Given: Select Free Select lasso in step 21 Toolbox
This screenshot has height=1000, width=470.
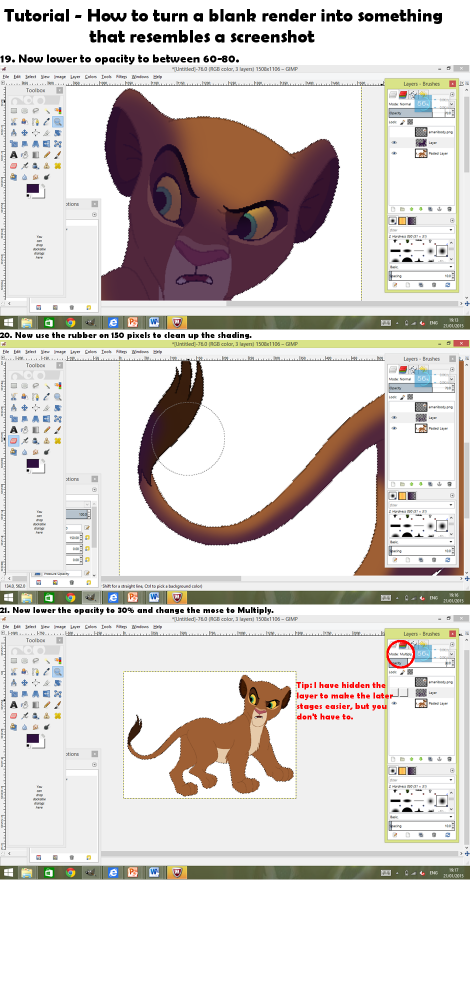Looking at the screenshot, I should click(x=36, y=659).
